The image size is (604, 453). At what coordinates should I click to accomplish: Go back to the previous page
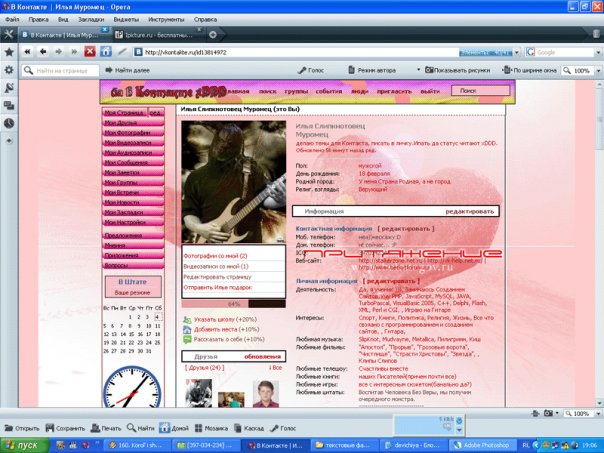(x=43, y=52)
